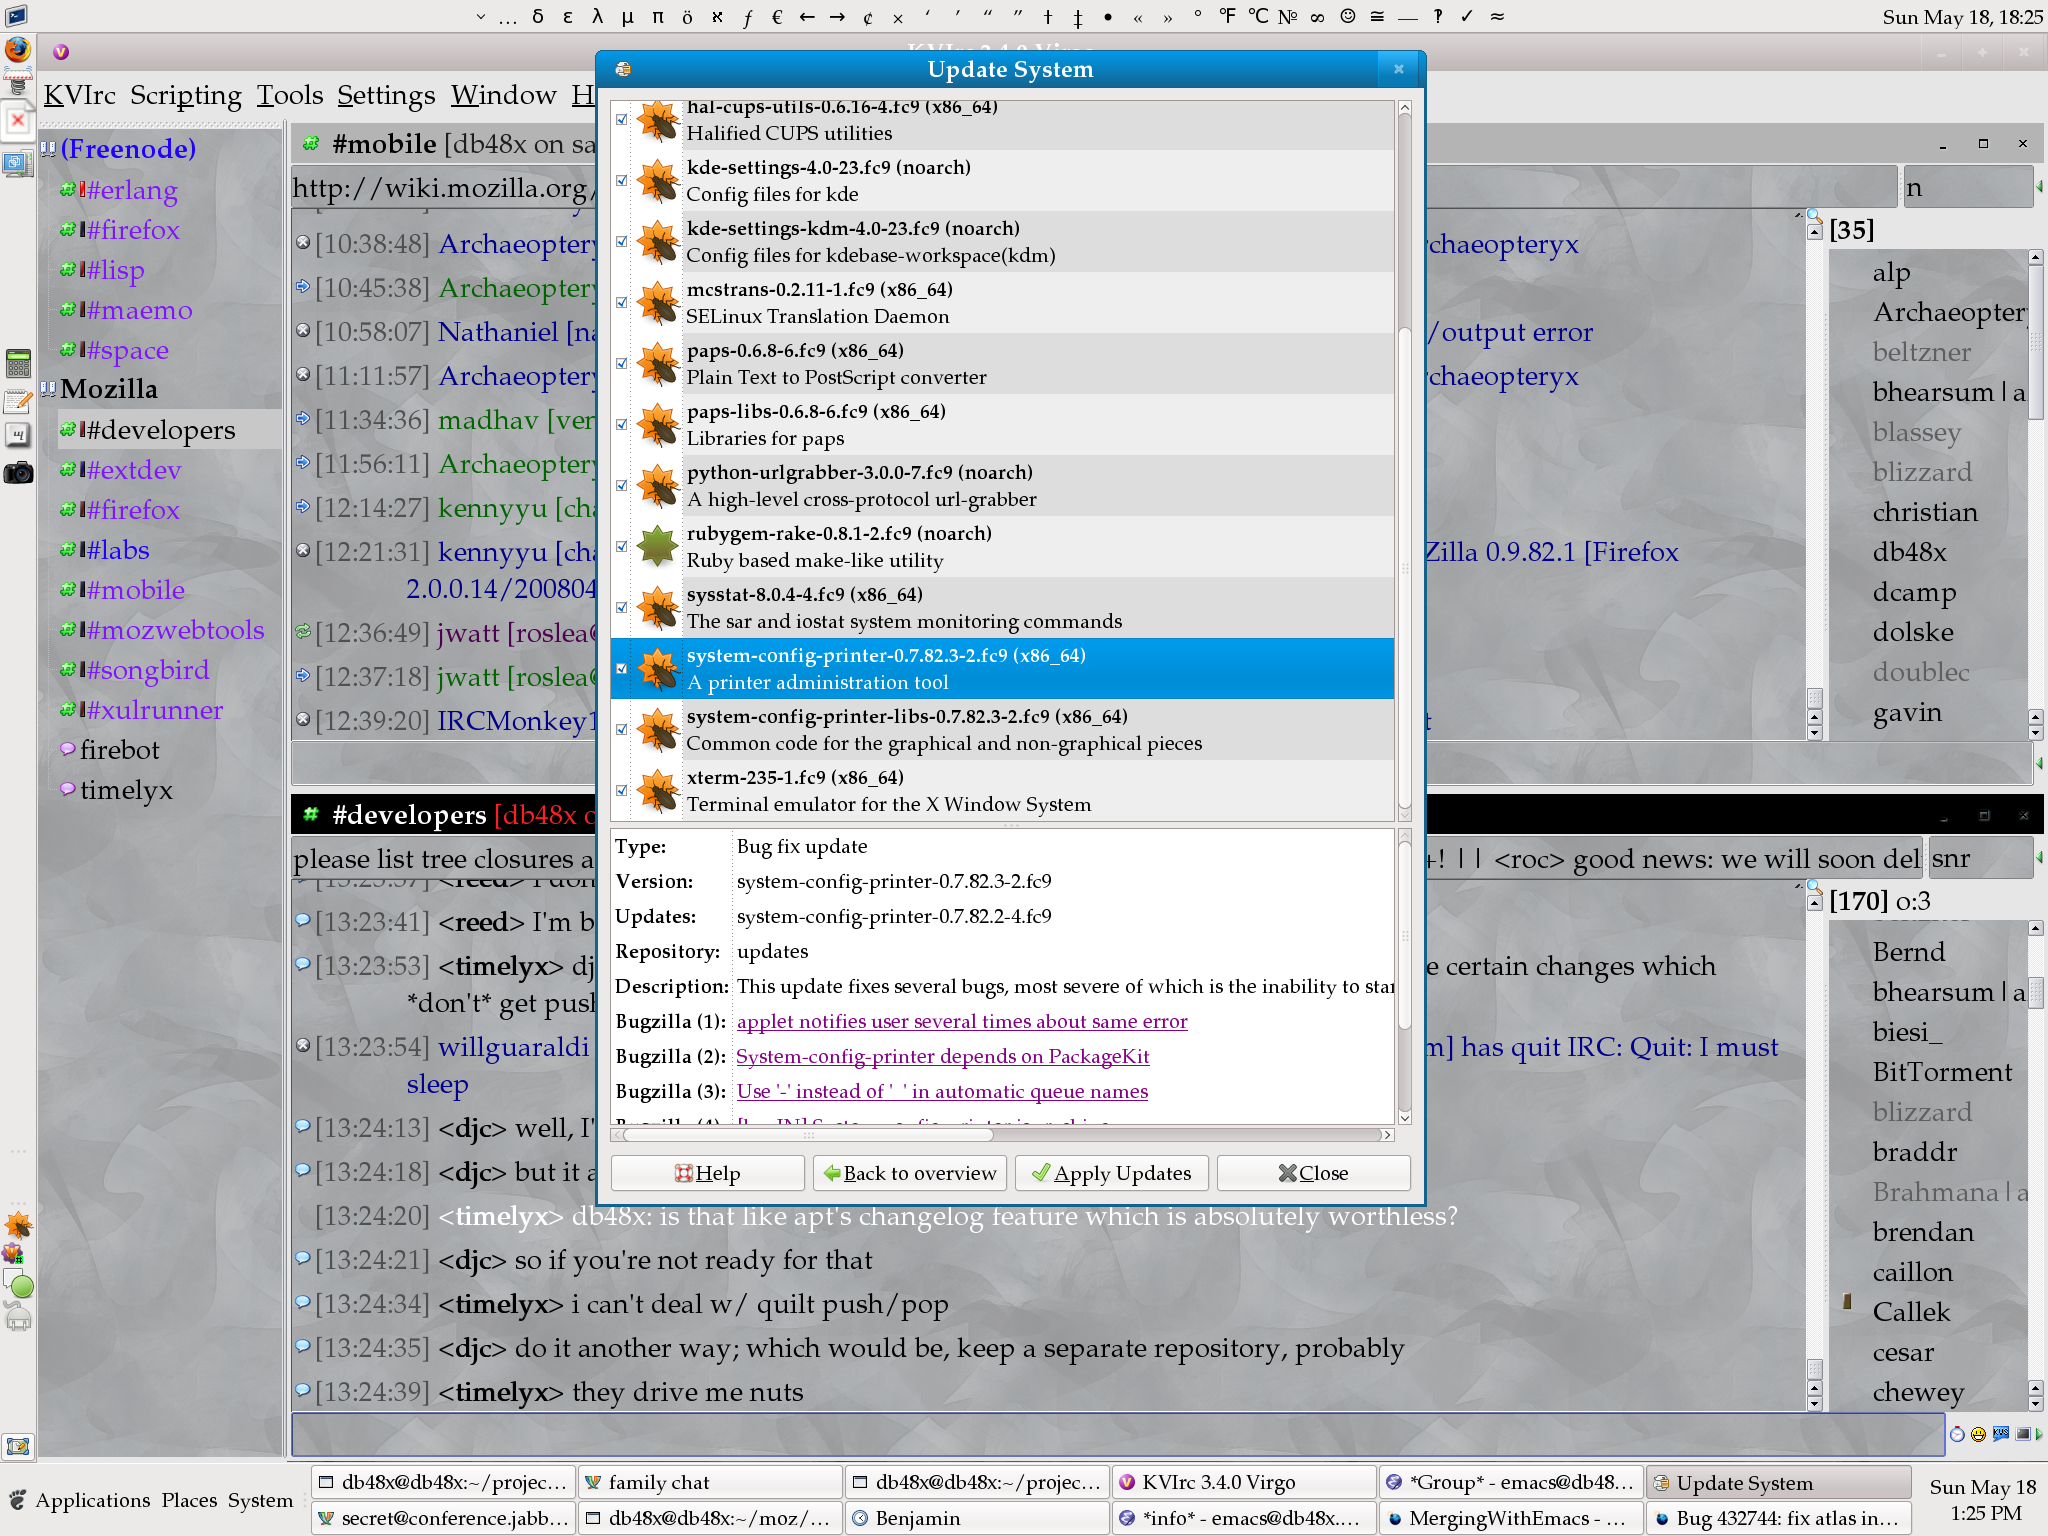Open the KVIrc menu

pyautogui.click(x=79, y=95)
